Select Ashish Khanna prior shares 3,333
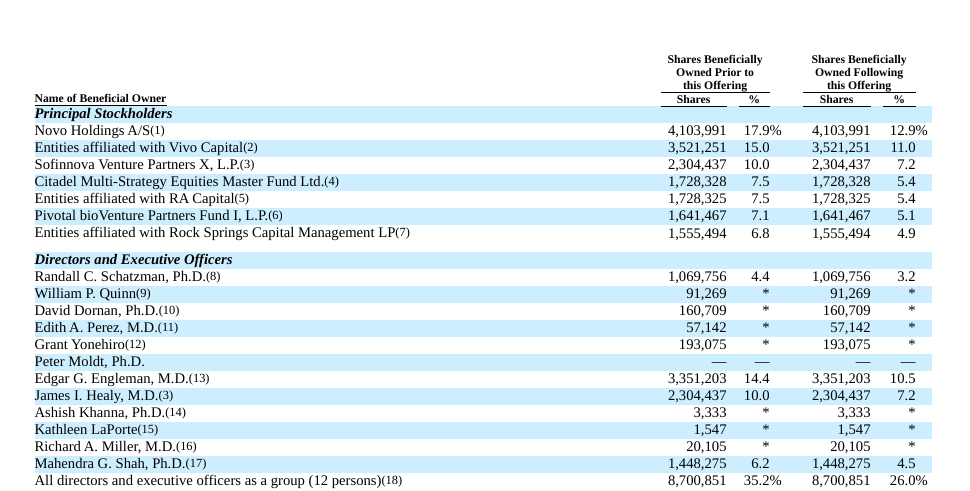The image size is (970, 491). coord(710,412)
